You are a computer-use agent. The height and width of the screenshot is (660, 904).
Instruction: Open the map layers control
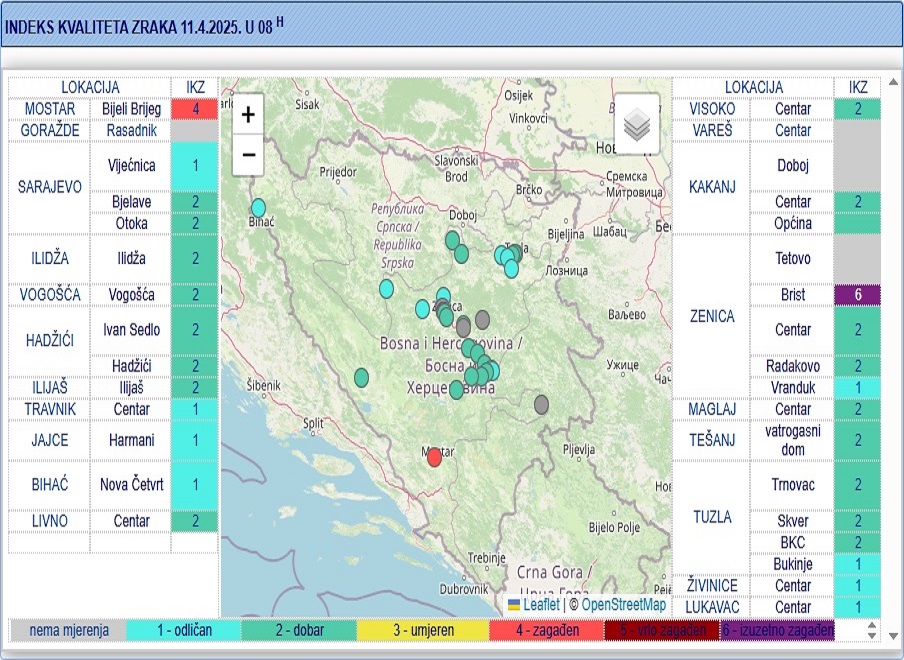pos(636,124)
